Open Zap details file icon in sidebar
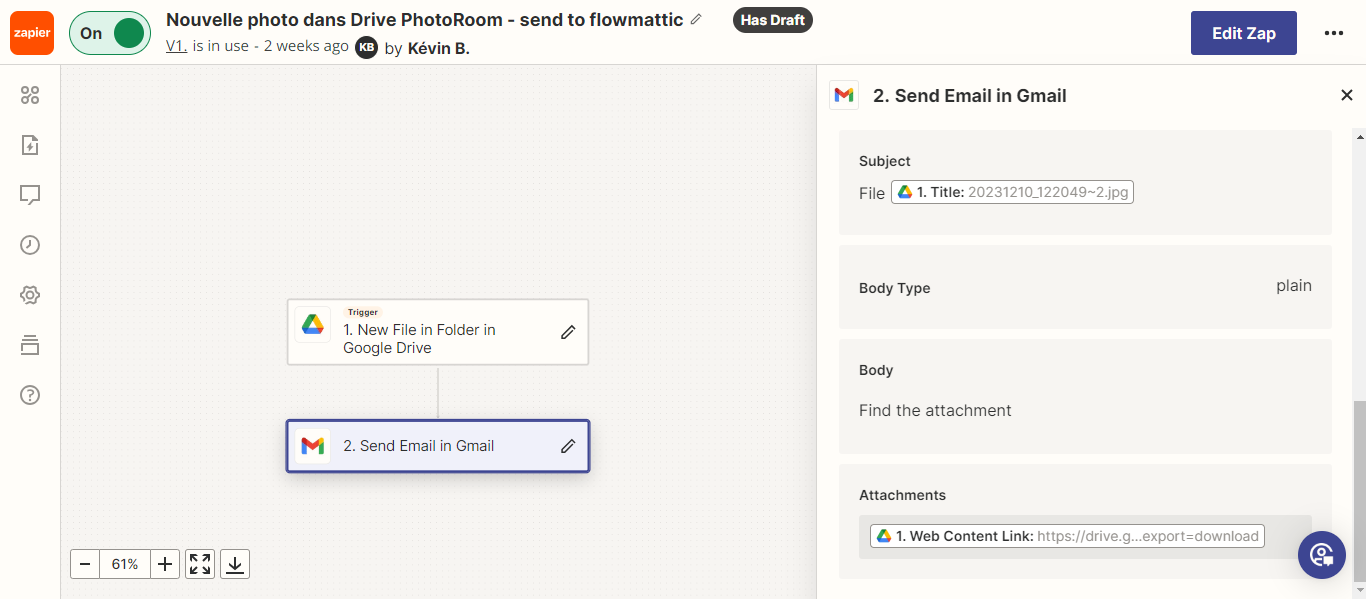 point(30,145)
